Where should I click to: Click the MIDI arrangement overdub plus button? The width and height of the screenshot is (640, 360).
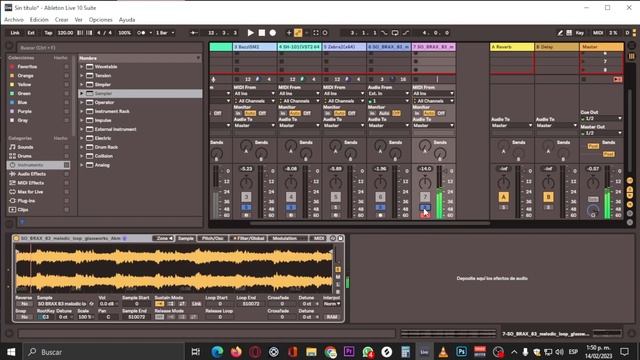289,33
